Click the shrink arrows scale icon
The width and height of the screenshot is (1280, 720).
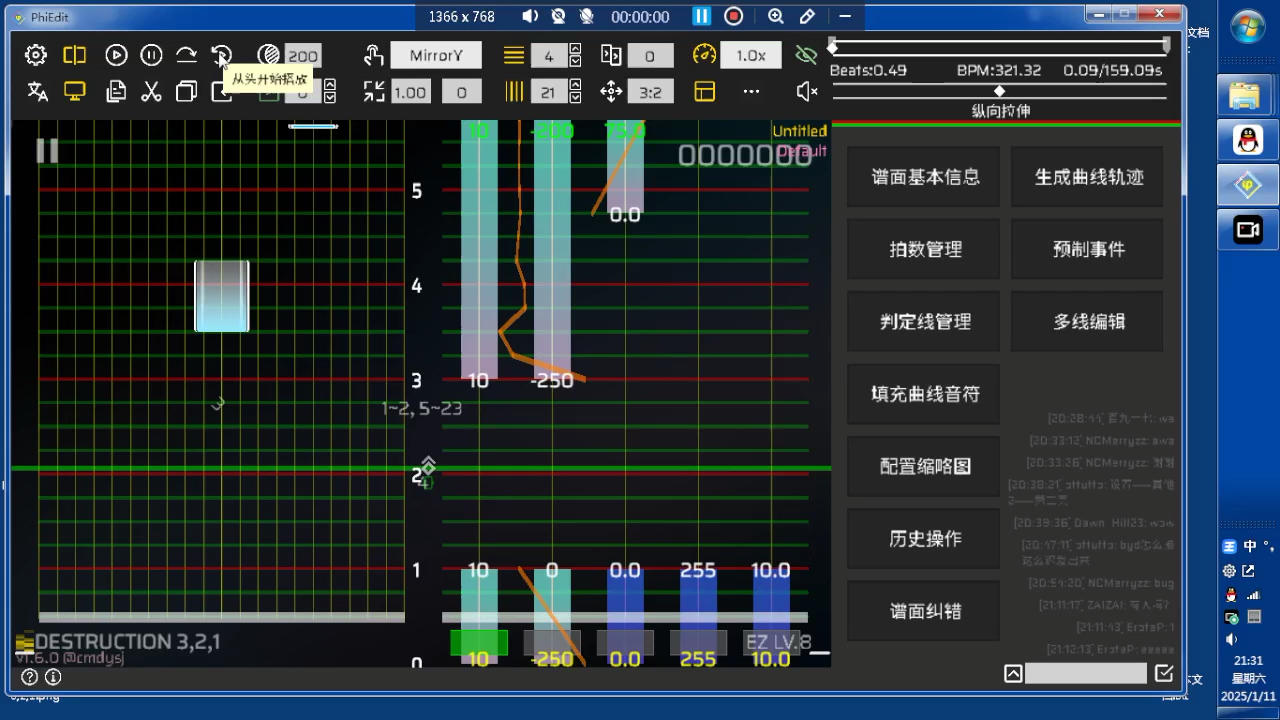374,92
